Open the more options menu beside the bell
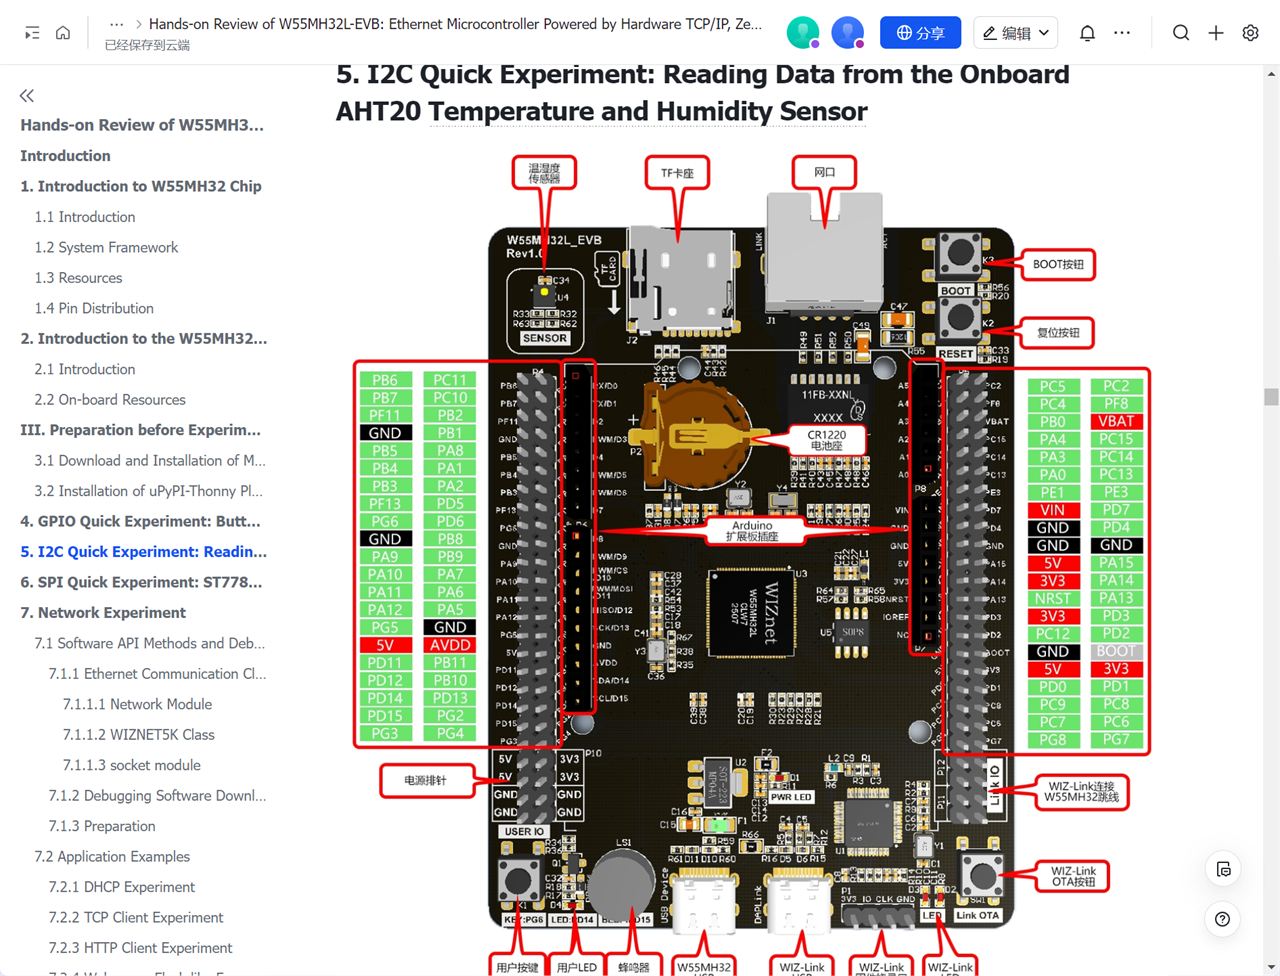This screenshot has width=1280, height=976. [x=1122, y=33]
